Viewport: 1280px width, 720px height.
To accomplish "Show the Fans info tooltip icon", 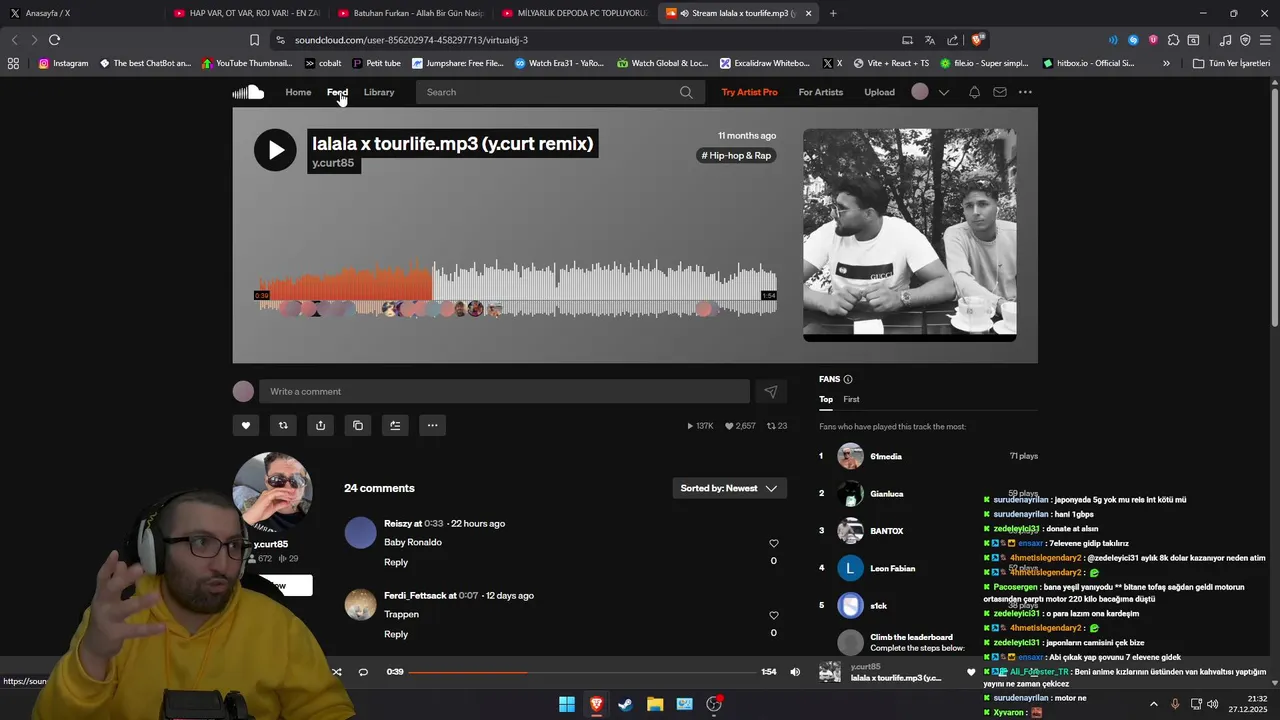I will [848, 379].
